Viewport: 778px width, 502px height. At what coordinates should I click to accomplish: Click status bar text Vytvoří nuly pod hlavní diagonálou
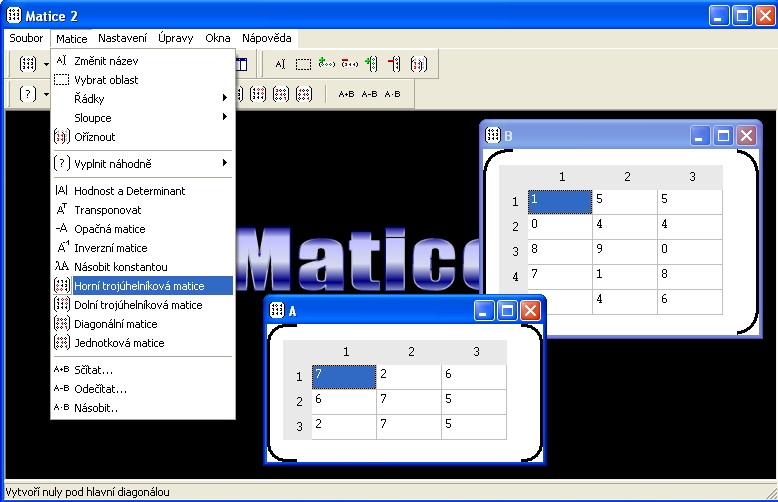[x=87, y=492]
